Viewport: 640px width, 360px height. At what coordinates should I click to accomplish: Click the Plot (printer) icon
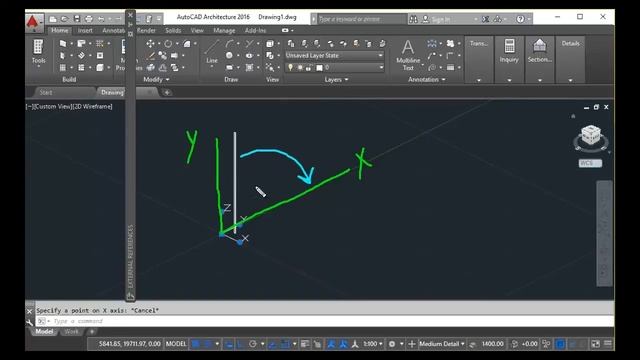(89, 19)
